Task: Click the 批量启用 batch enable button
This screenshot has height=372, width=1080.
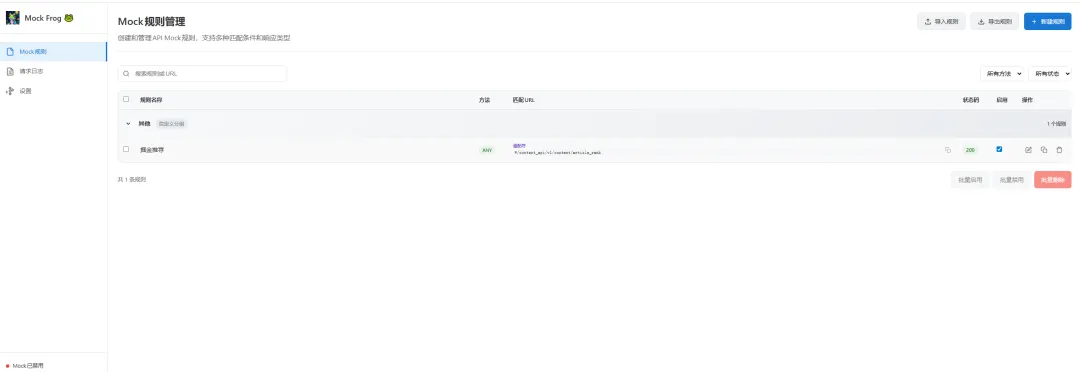Action: 970,180
